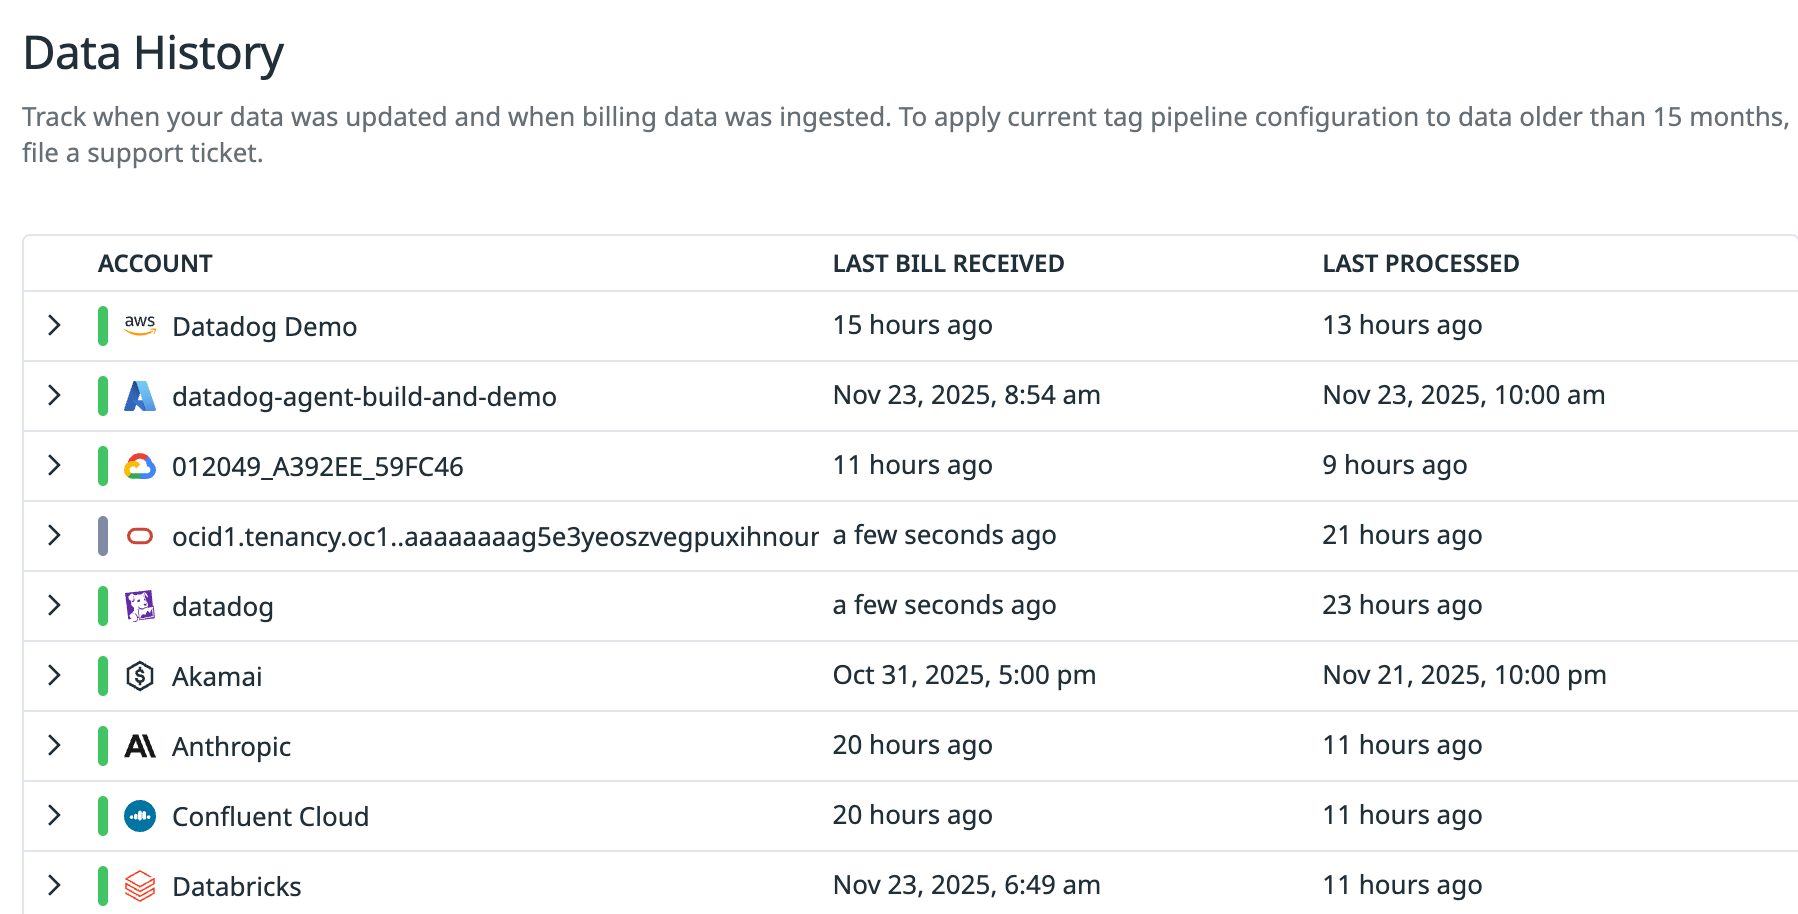
Task: Sort by Last Processed column header
Action: pyautogui.click(x=1420, y=264)
